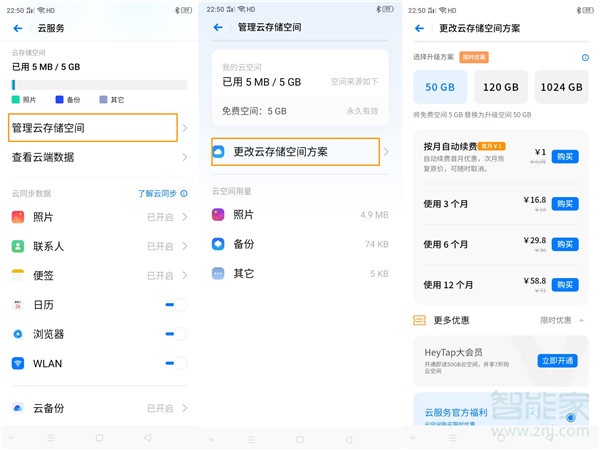This screenshot has width=600, height=450.
Task: Tap 免费空间: 5 GB row
Action: point(300,111)
